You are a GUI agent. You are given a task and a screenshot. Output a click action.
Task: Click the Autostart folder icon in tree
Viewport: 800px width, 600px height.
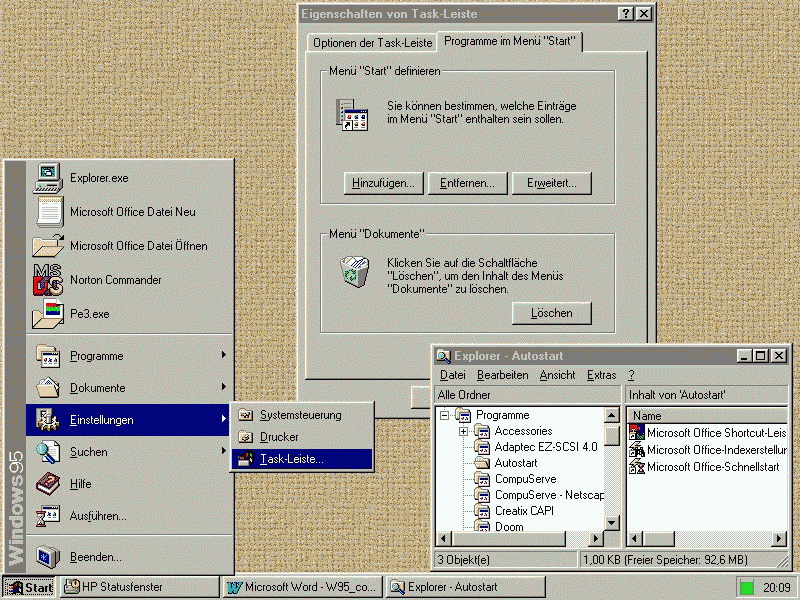[482, 463]
